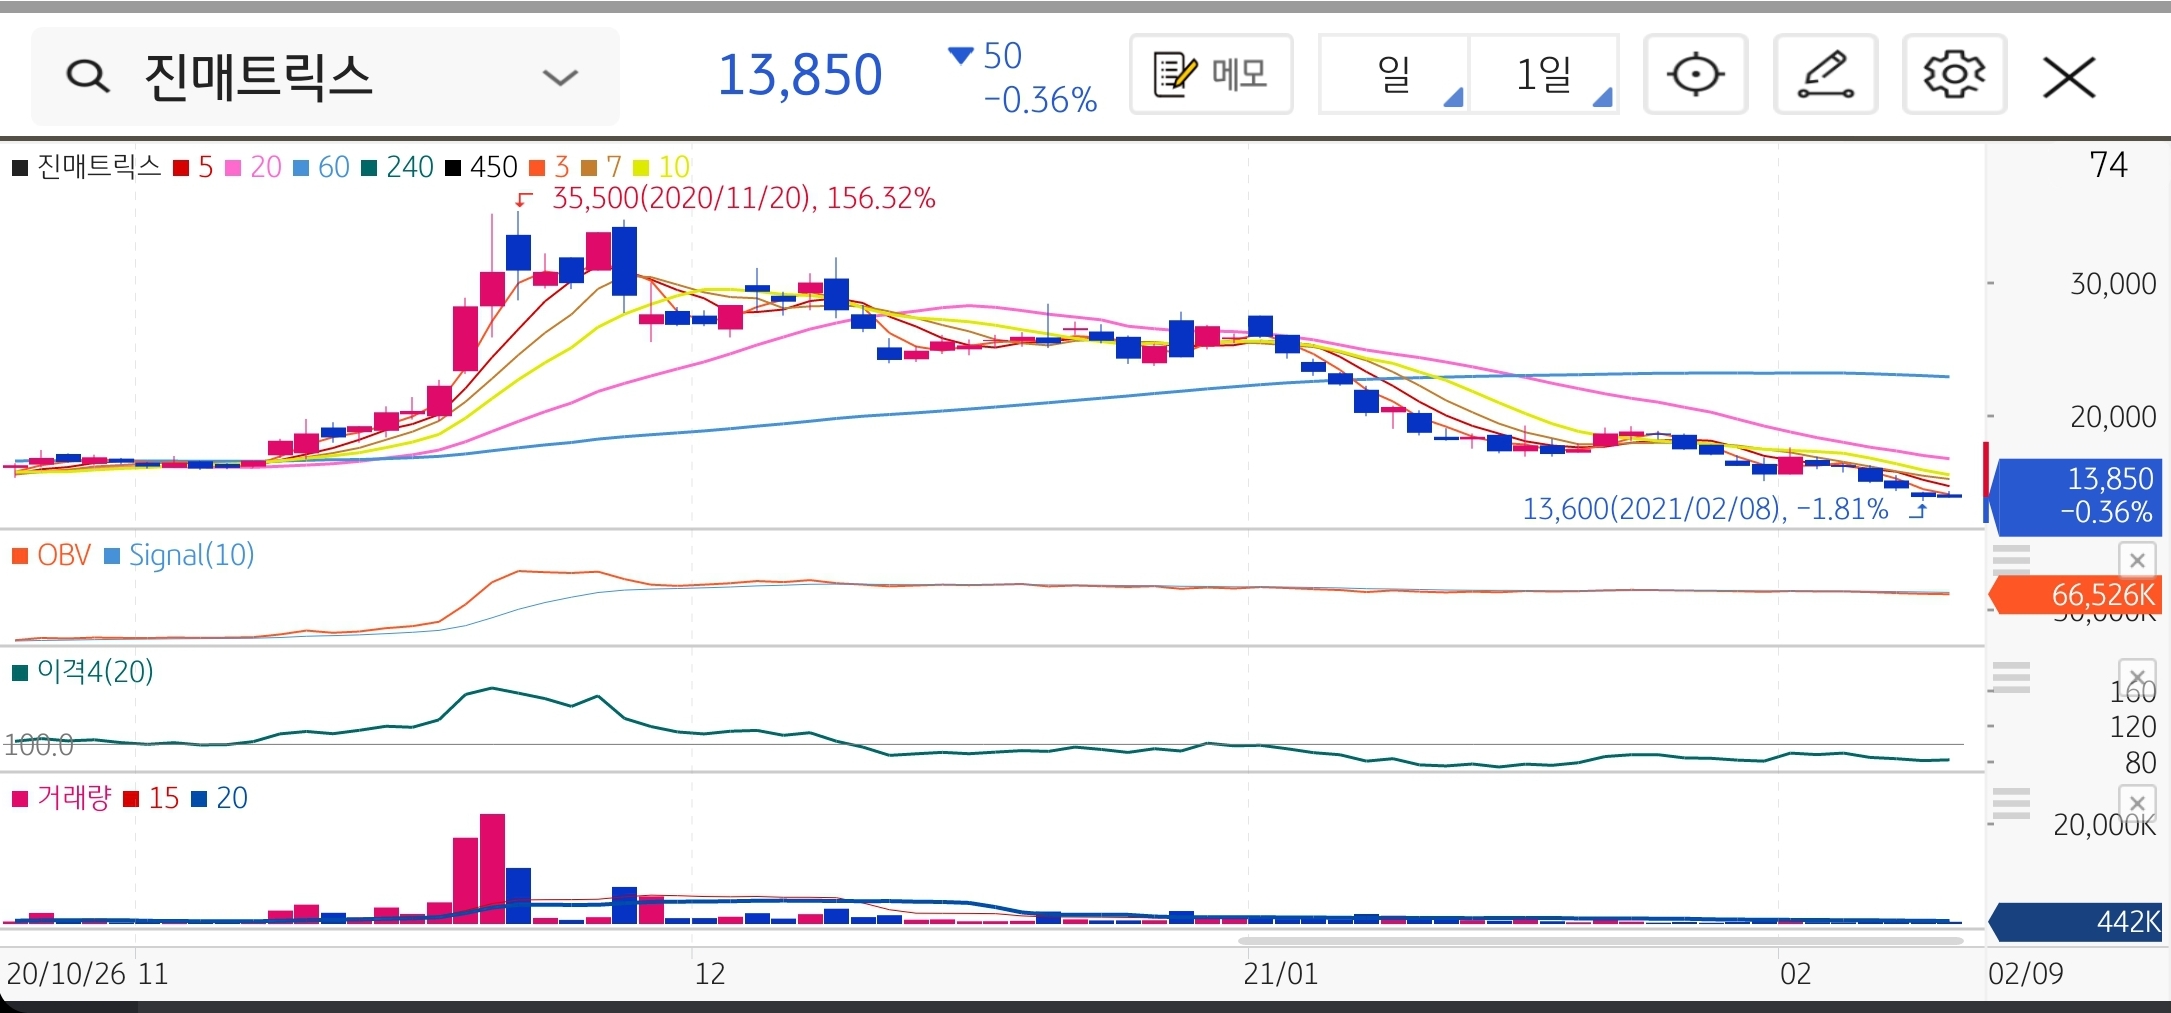Close the chart with X icon
The height and width of the screenshot is (1013, 2171).
(x=2069, y=77)
